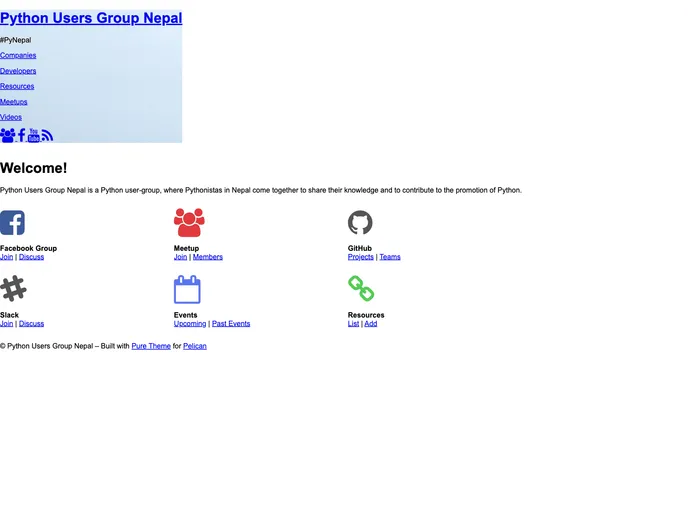The image size is (688, 512).
Task: Open the Facebook icon in header
Action: (x=22, y=135)
